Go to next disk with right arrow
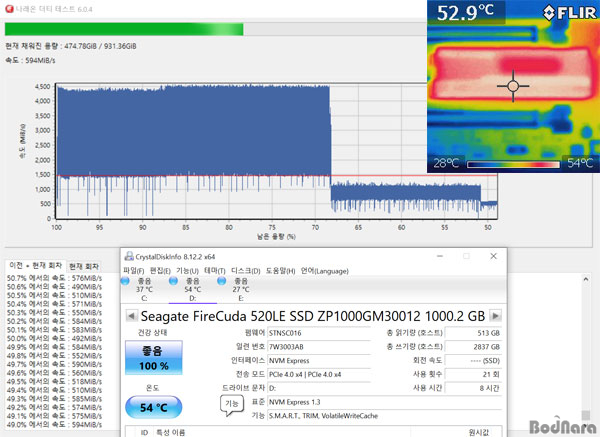The height and width of the screenshot is (437, 600). [x=496, y=316]
